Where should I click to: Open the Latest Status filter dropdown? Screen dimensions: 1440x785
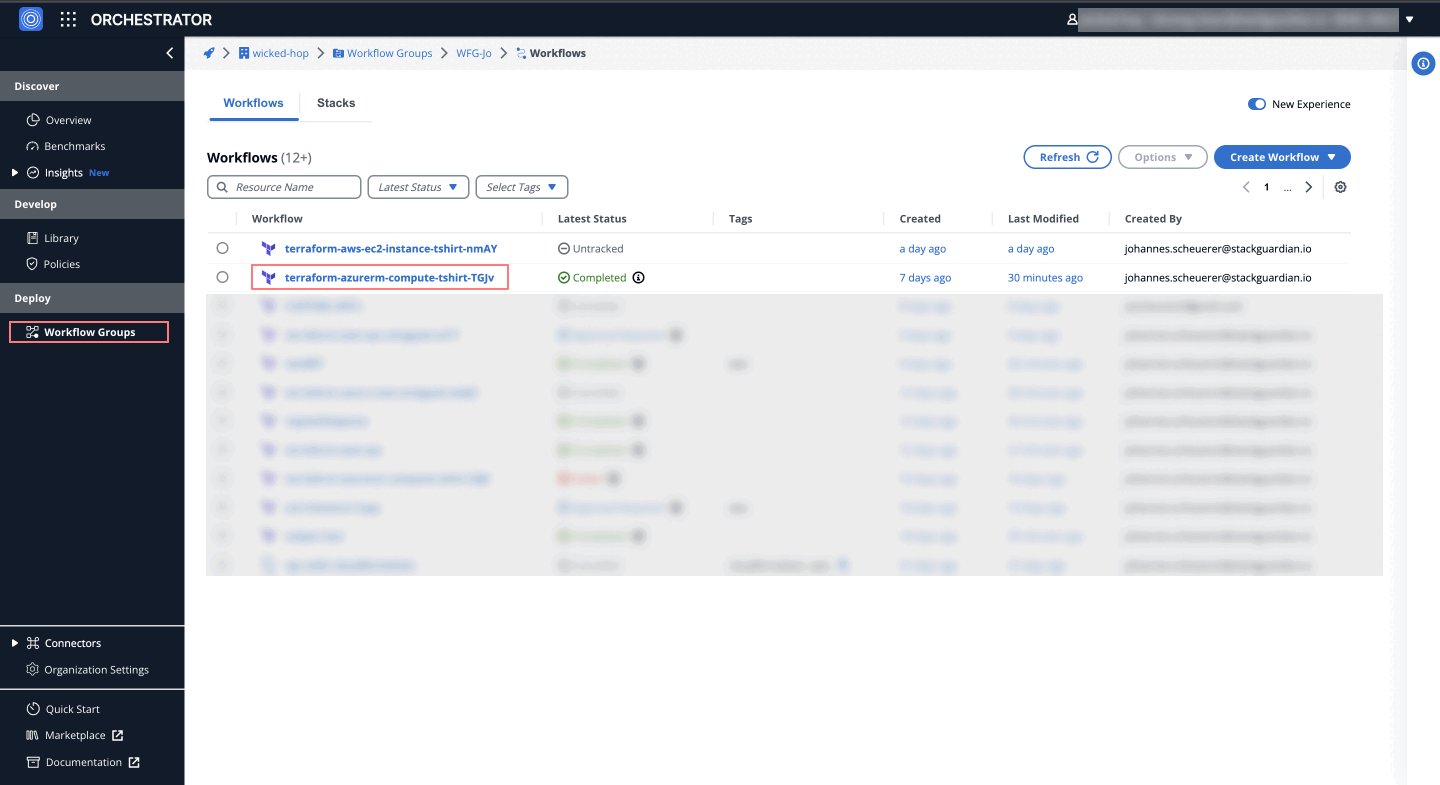418,187
